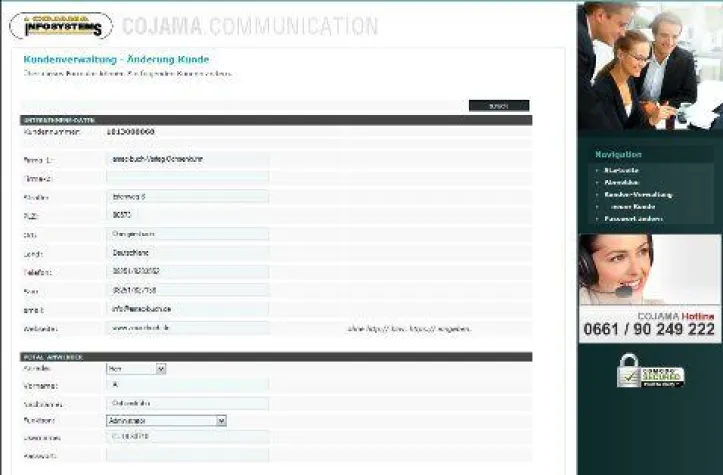Open Kunden-Verwaltung in the Navigation menu
This screenshot has width=723, height=475.
(638, 195)
